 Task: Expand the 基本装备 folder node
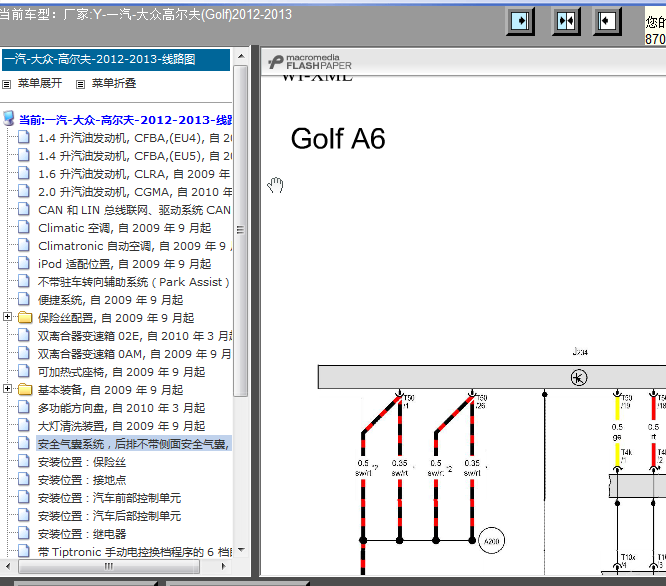point(7,389)
